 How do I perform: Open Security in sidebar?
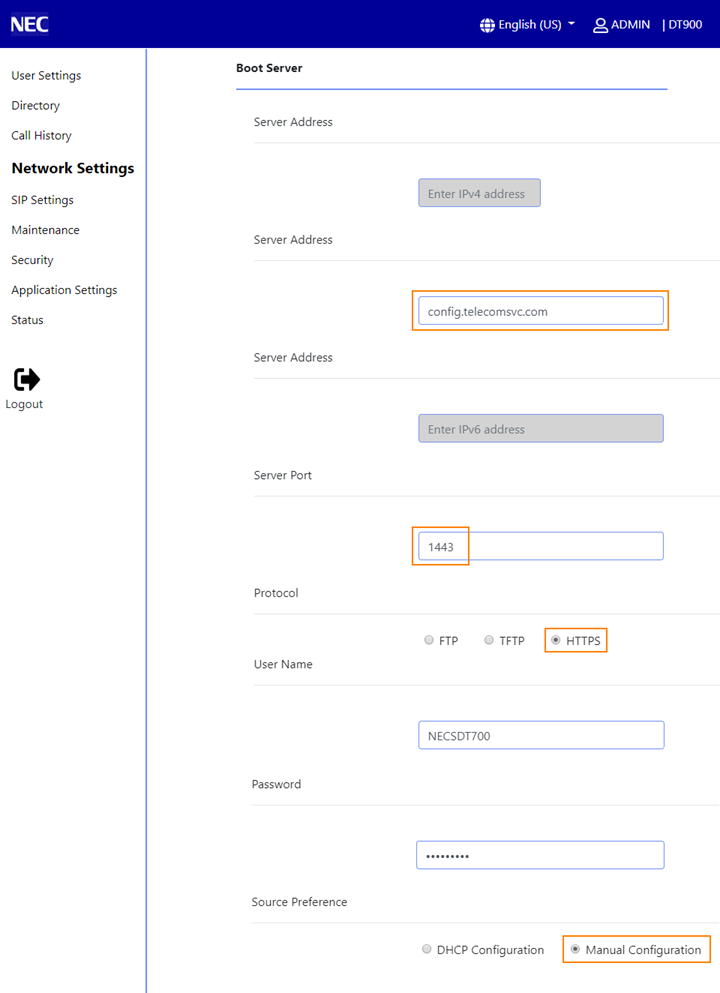[32, 260]
